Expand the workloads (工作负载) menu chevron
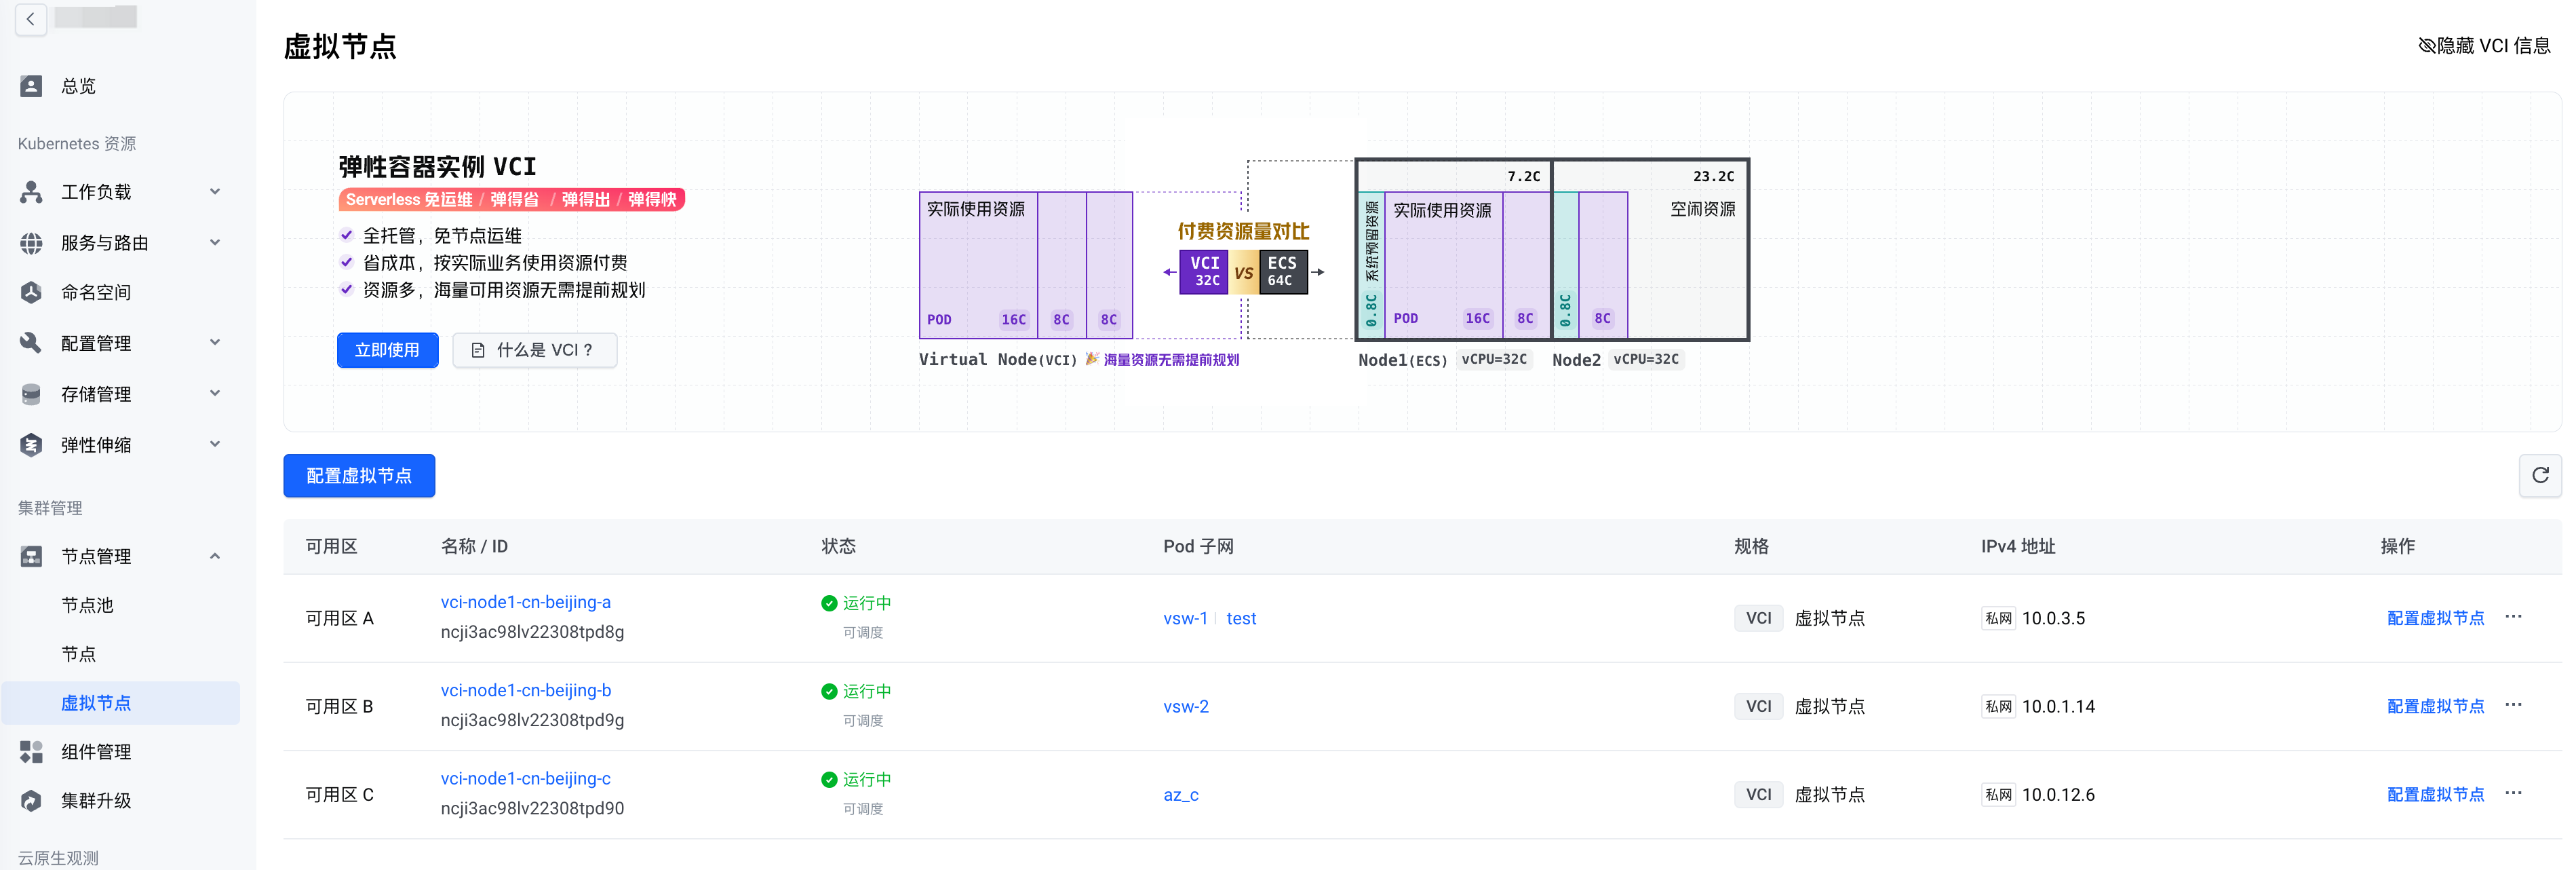Image resolution: width=2576 pixels, height=870 pixels. tap(215, 191)
